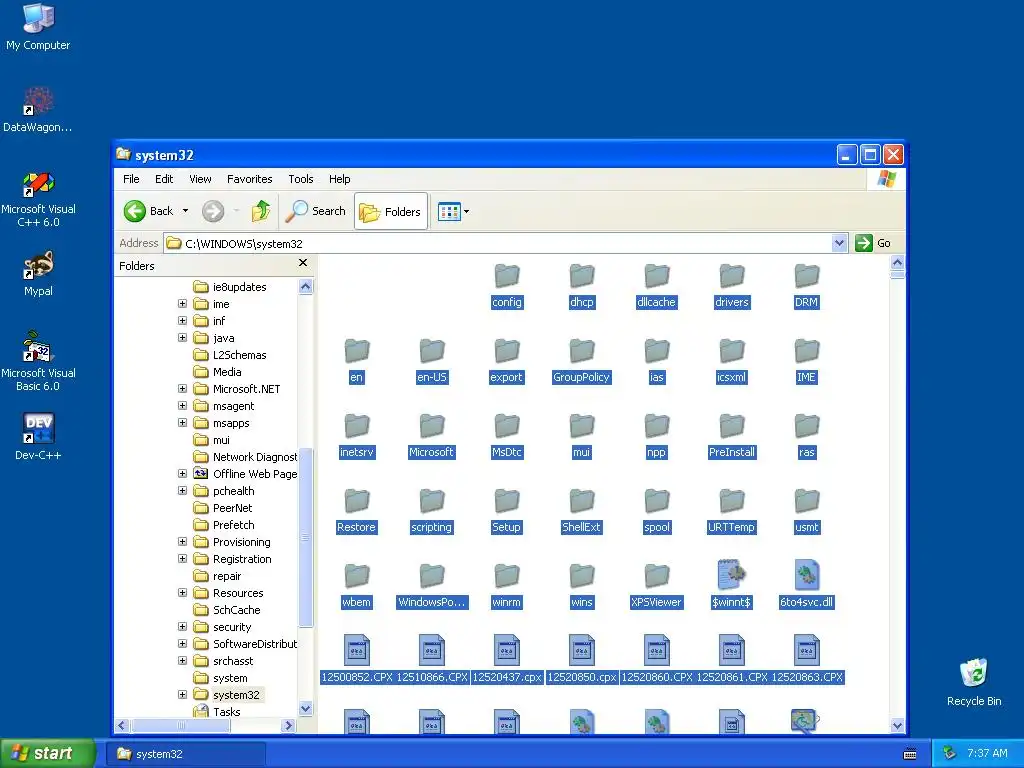
Task: Select the Media folder in tree
Action: (217, 372)
